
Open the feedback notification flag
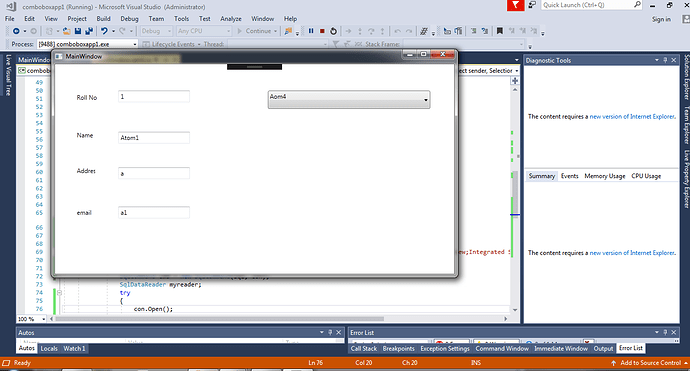tap(515, 5)
